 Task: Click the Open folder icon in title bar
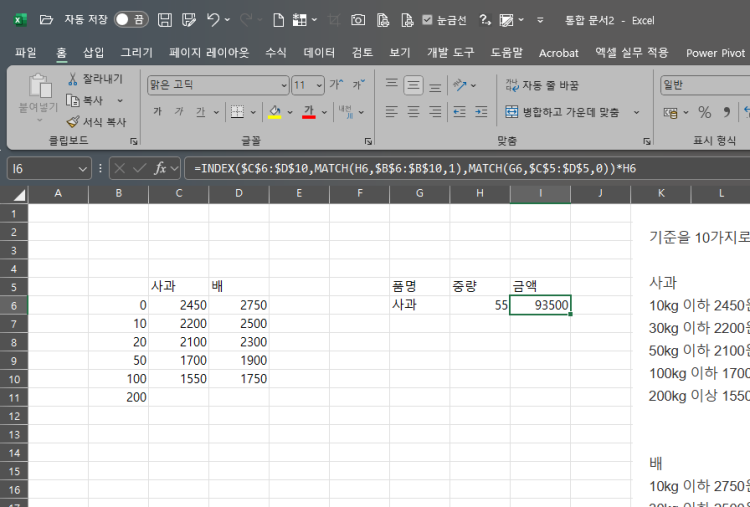(x=46, y=19)
